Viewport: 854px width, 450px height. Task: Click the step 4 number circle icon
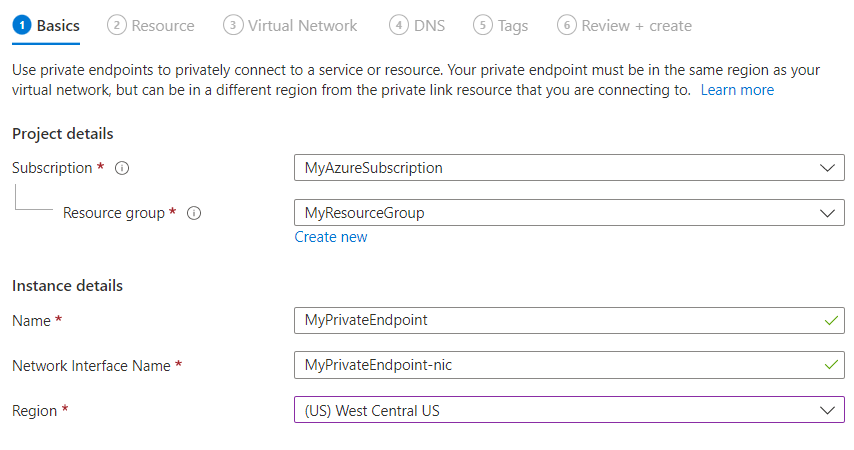pyautogui.click(x=399, y=26)
